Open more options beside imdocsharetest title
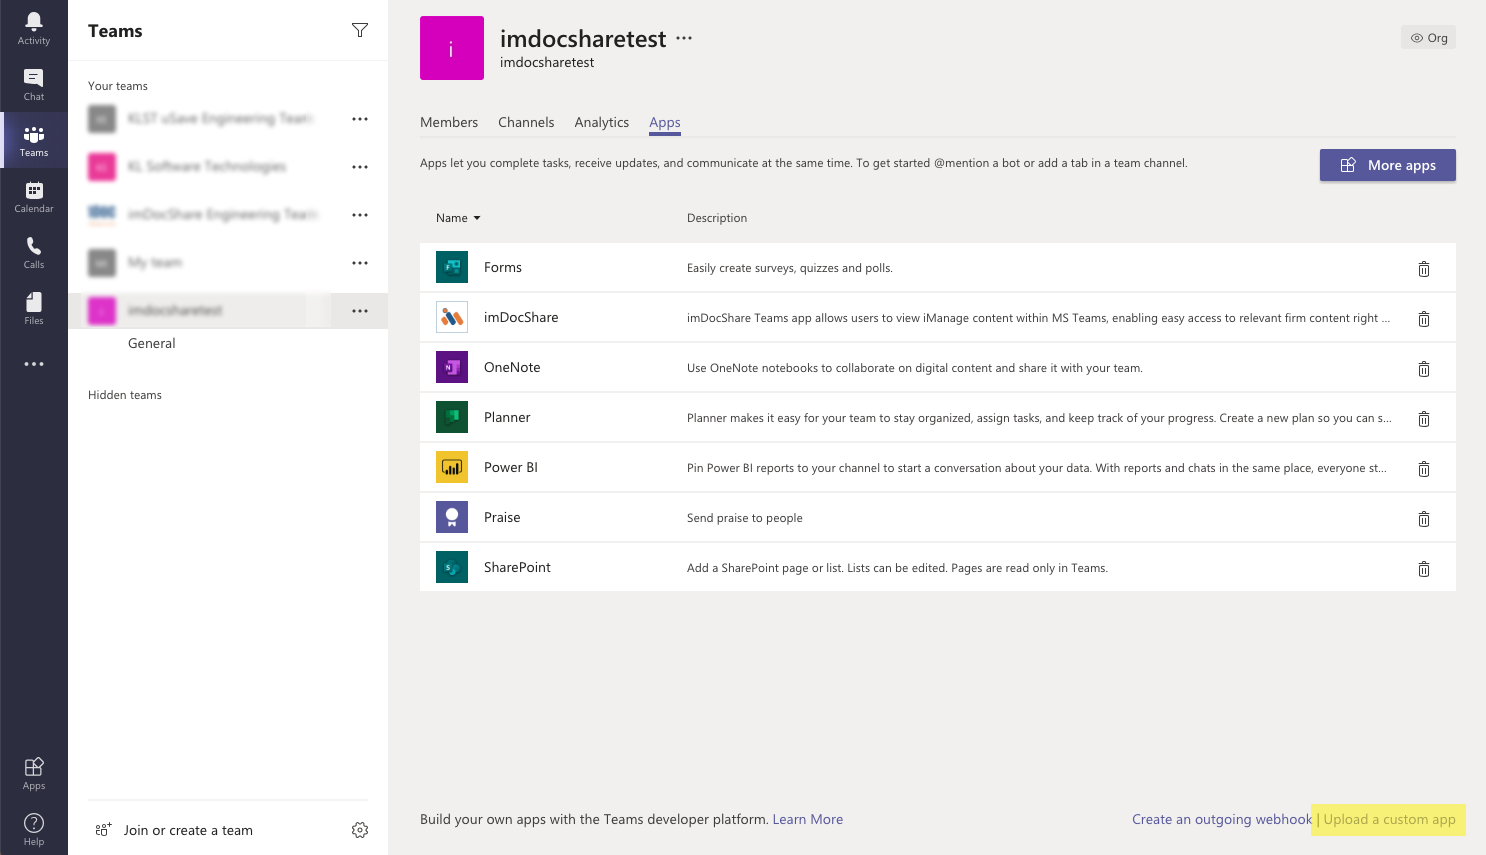 [x=684, y=38]
